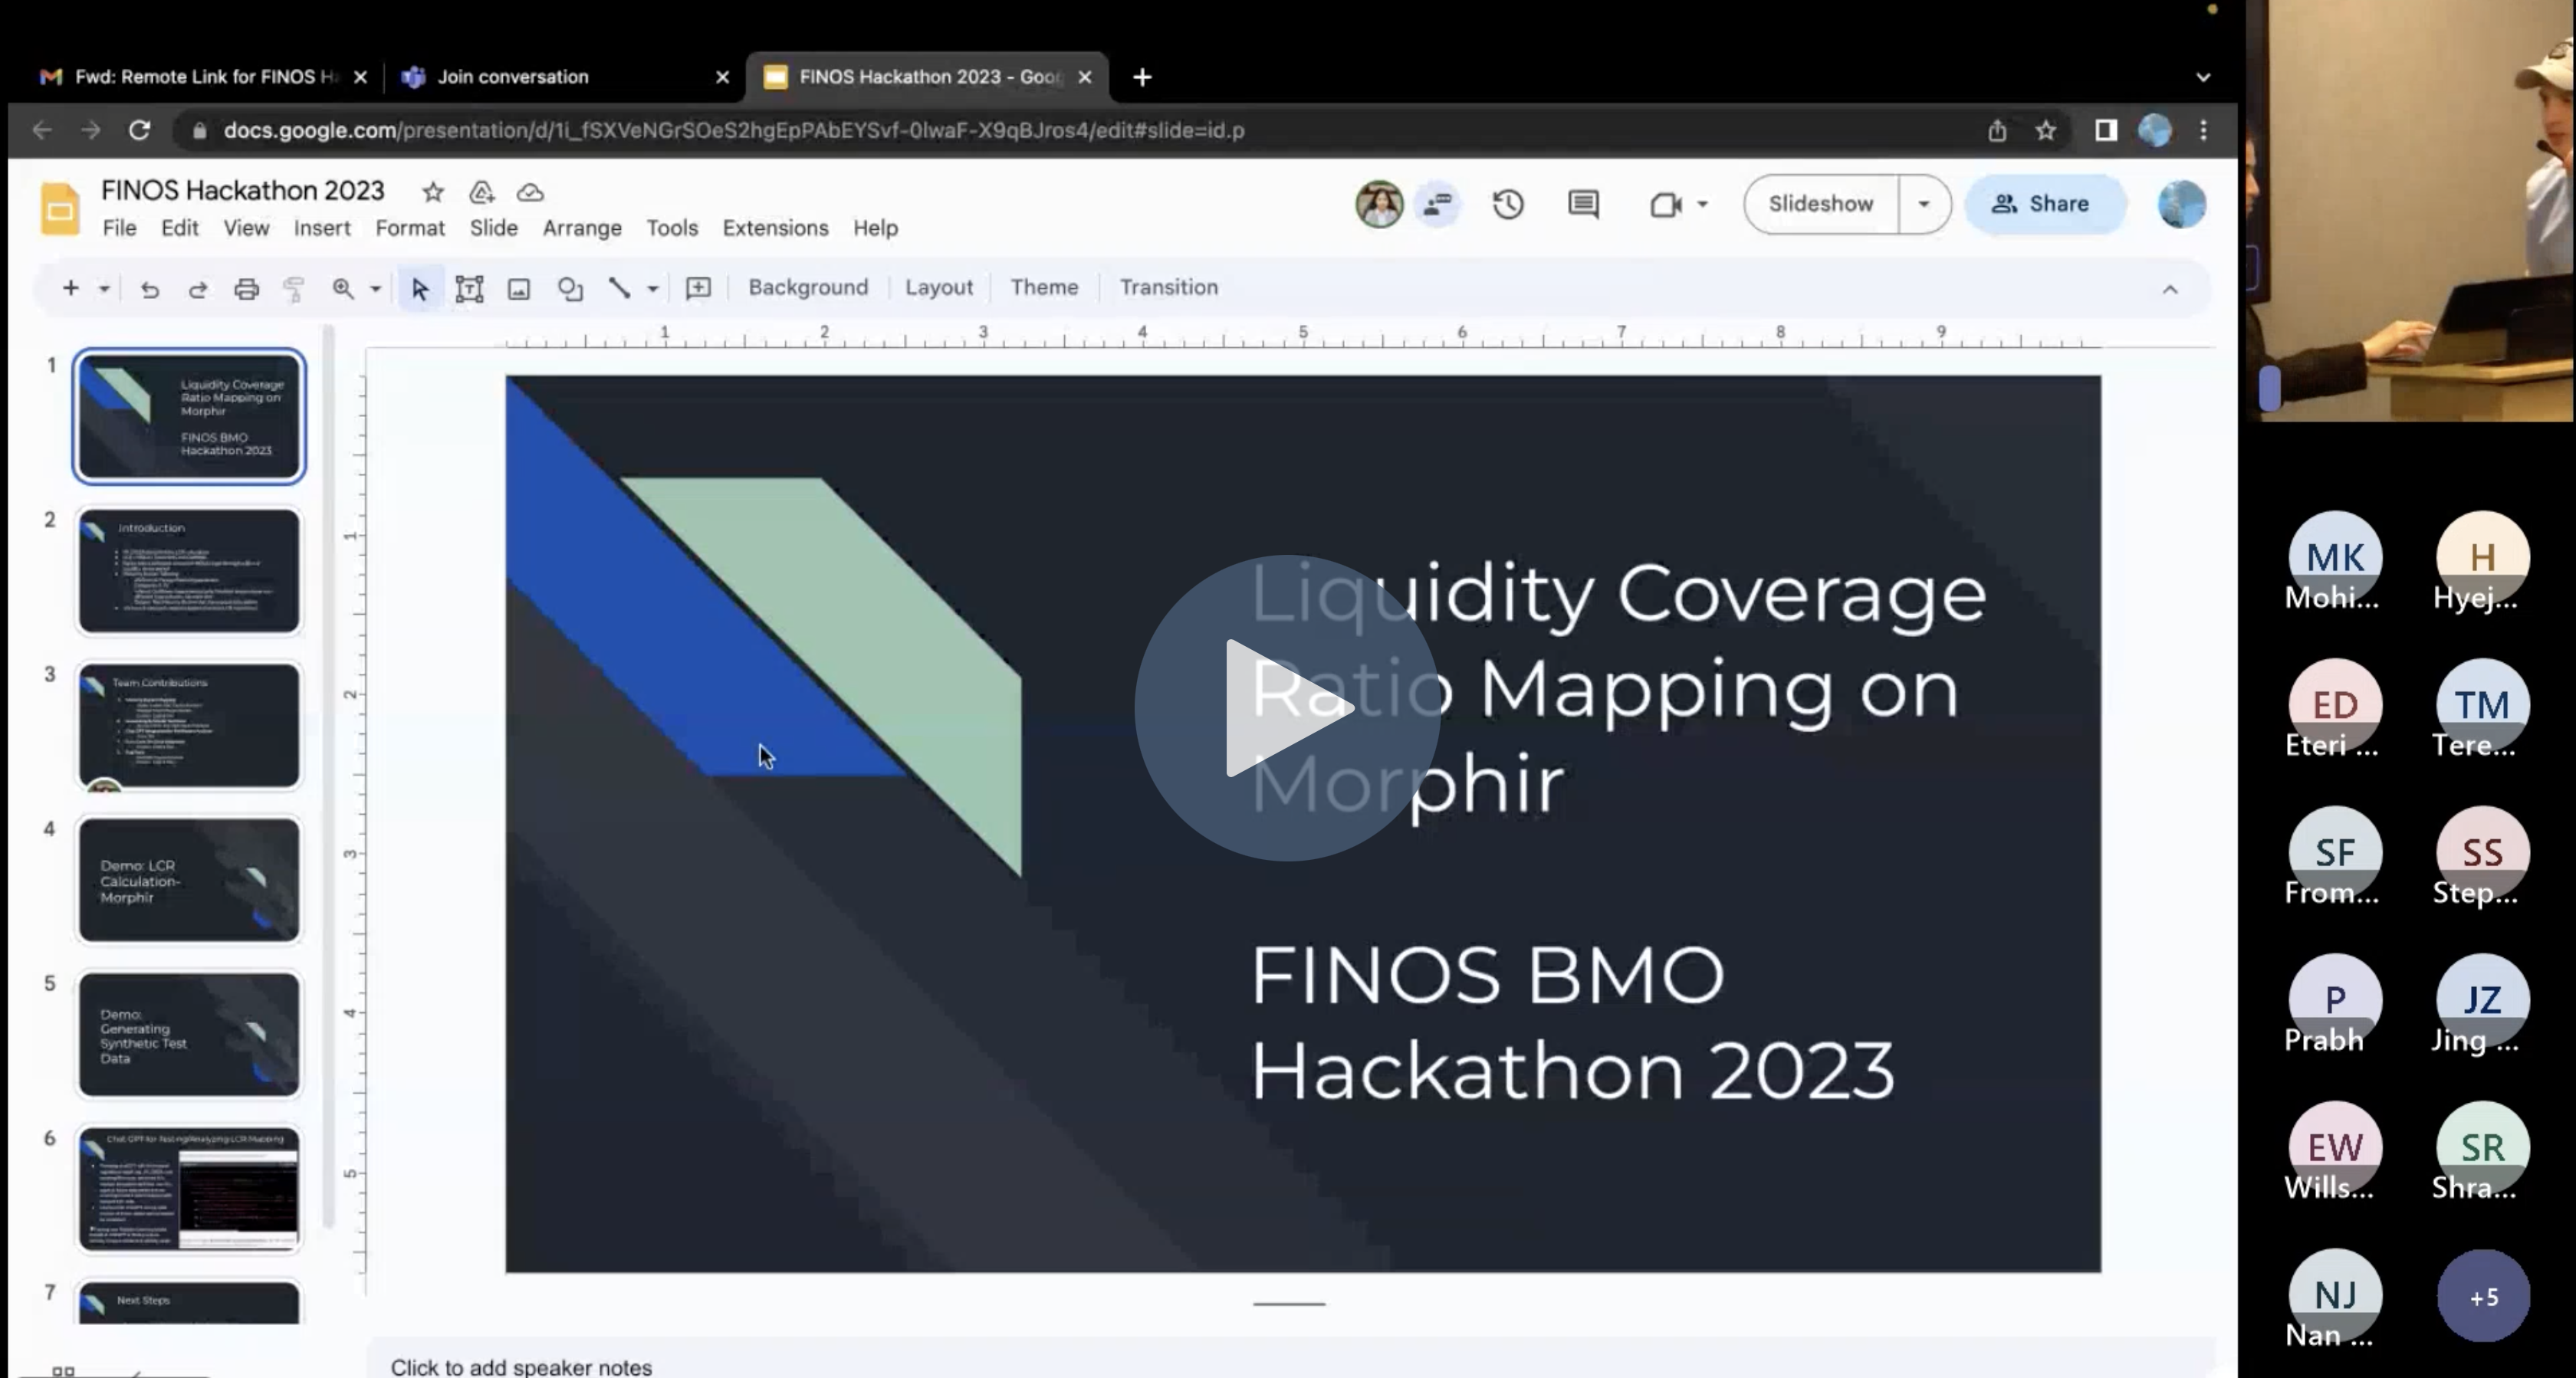Screen dimensions: 2576x1378
Task: Open the browser tab search chevron
Action: pos(2203,77)
